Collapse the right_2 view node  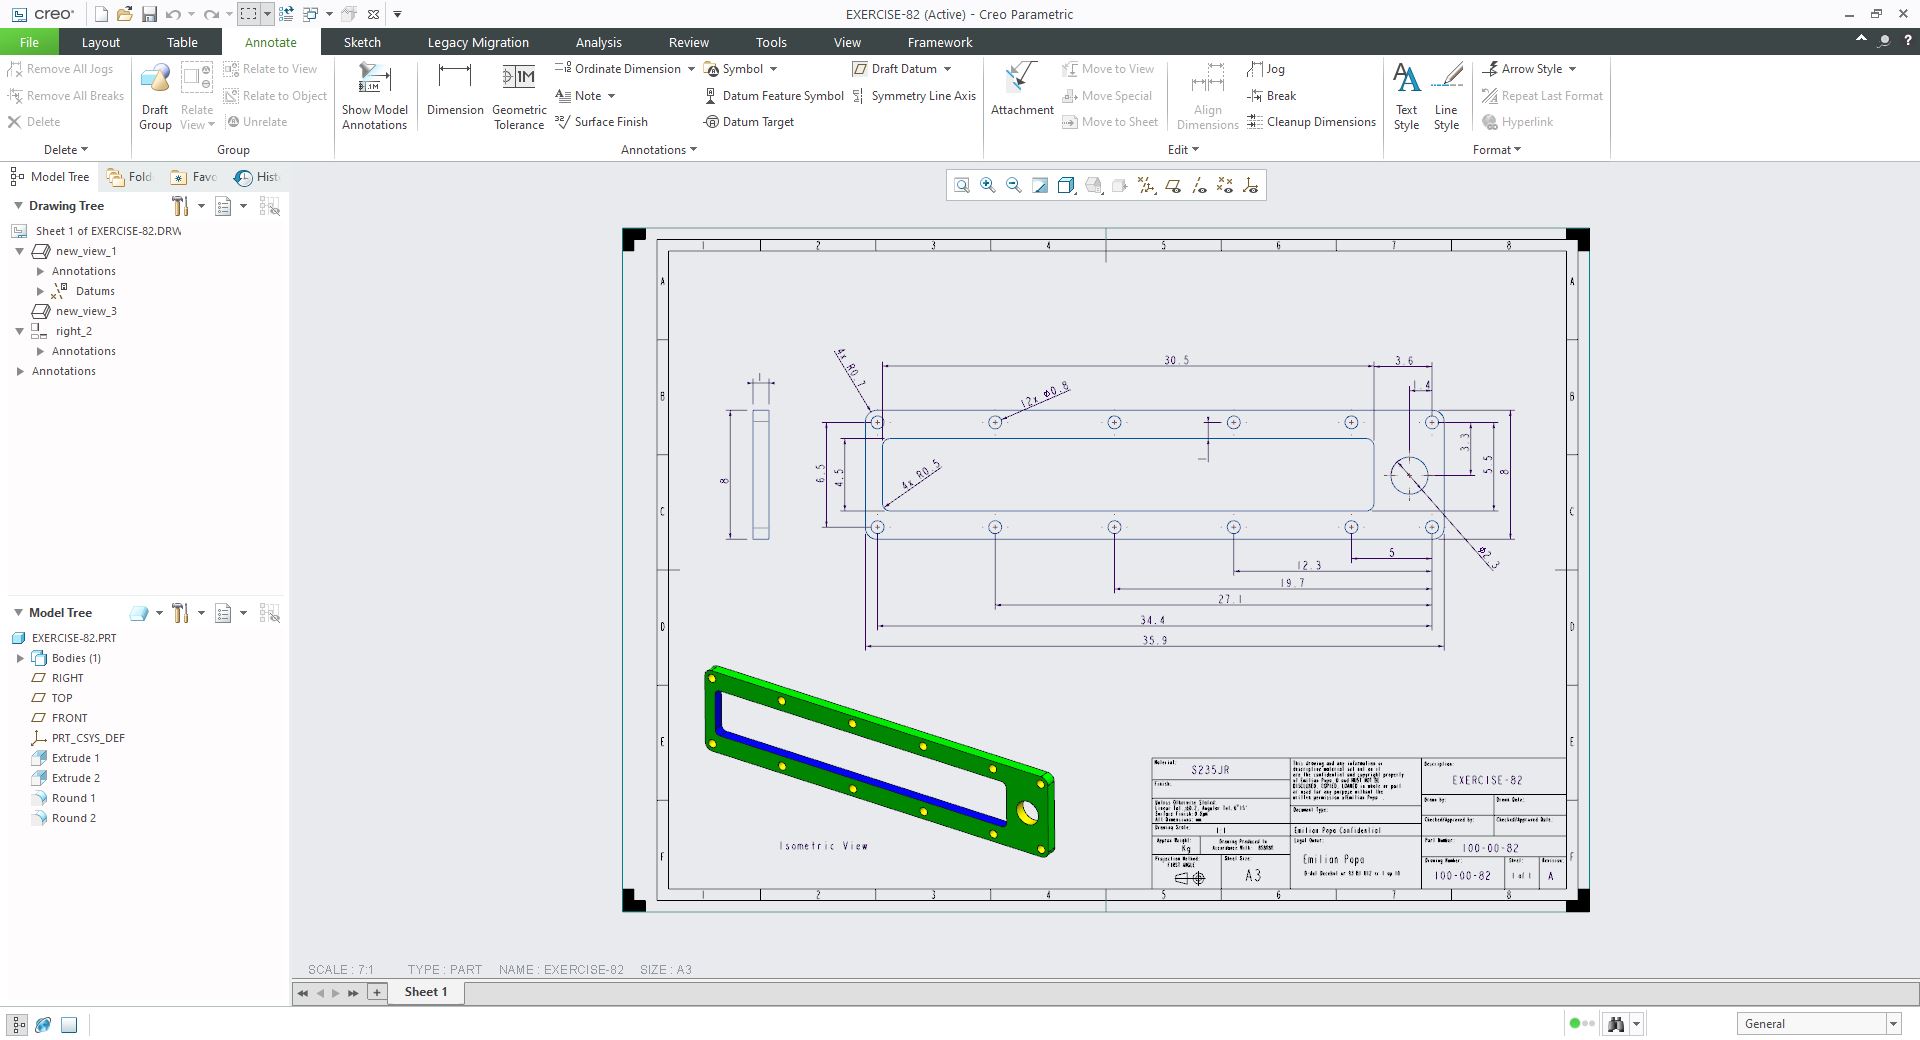pyautogui.click(x=20, y=331)
